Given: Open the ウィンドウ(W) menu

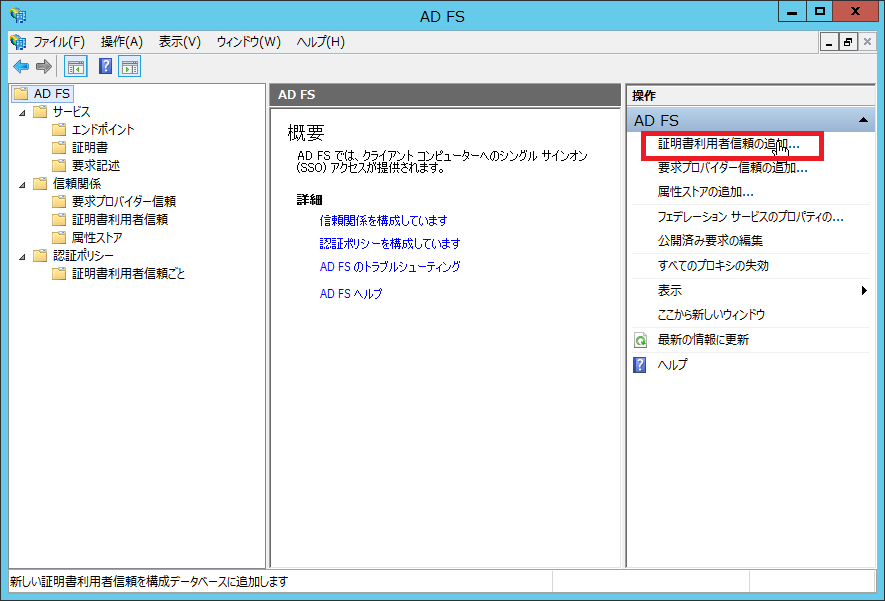Looking at the screenshot, I should click(x=248, y=42).
